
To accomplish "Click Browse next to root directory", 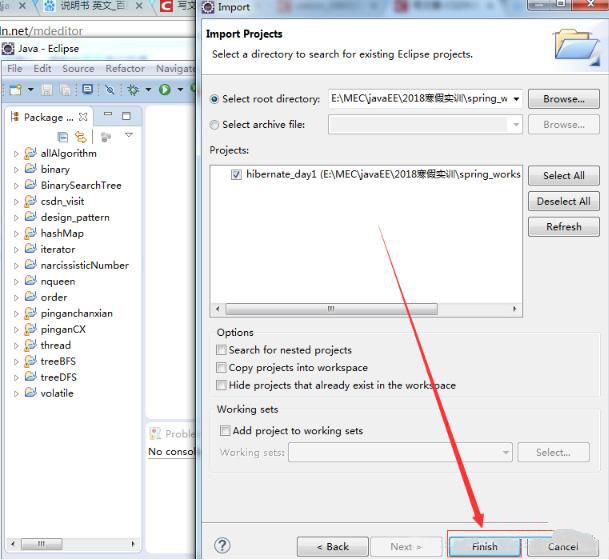I will (x=563, y=99).
